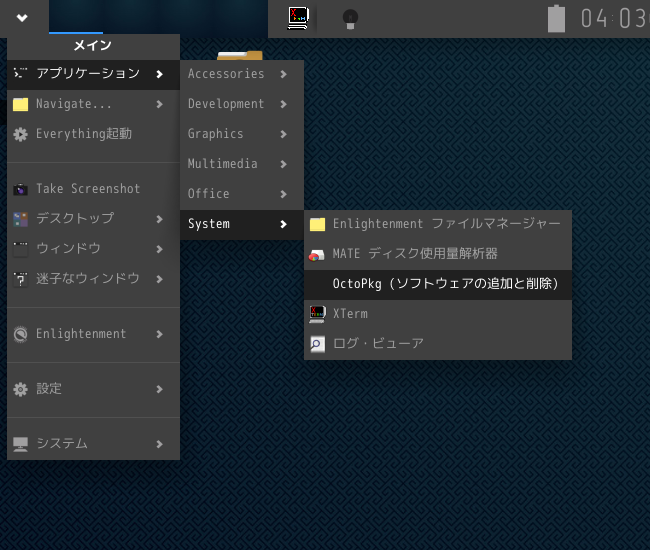Click the Enlightenment logo icon

[20, 334]
